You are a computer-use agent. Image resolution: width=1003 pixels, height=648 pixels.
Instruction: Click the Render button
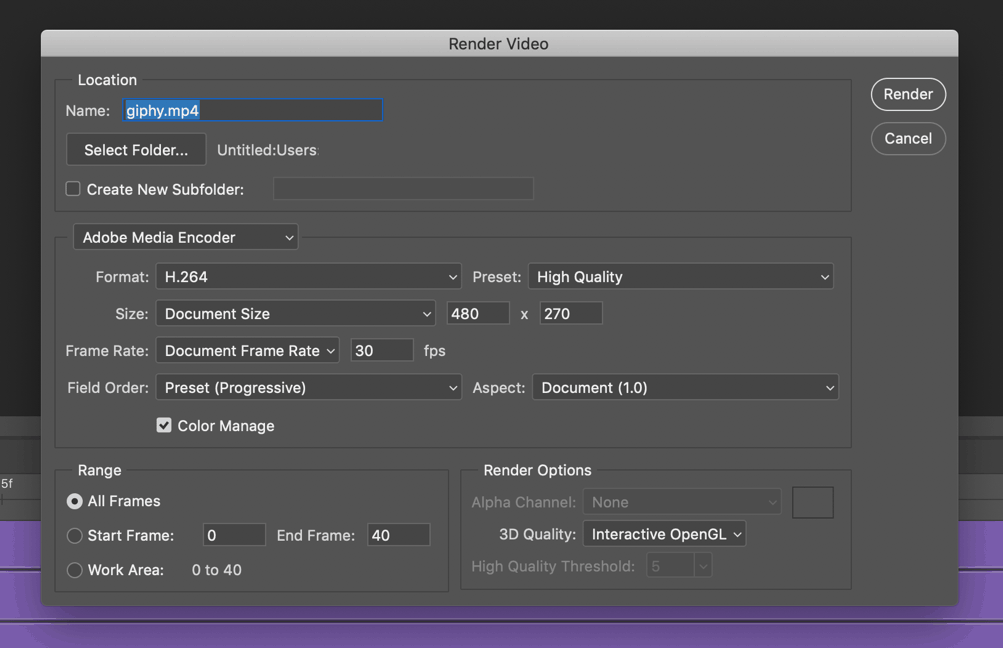point(908,94)
